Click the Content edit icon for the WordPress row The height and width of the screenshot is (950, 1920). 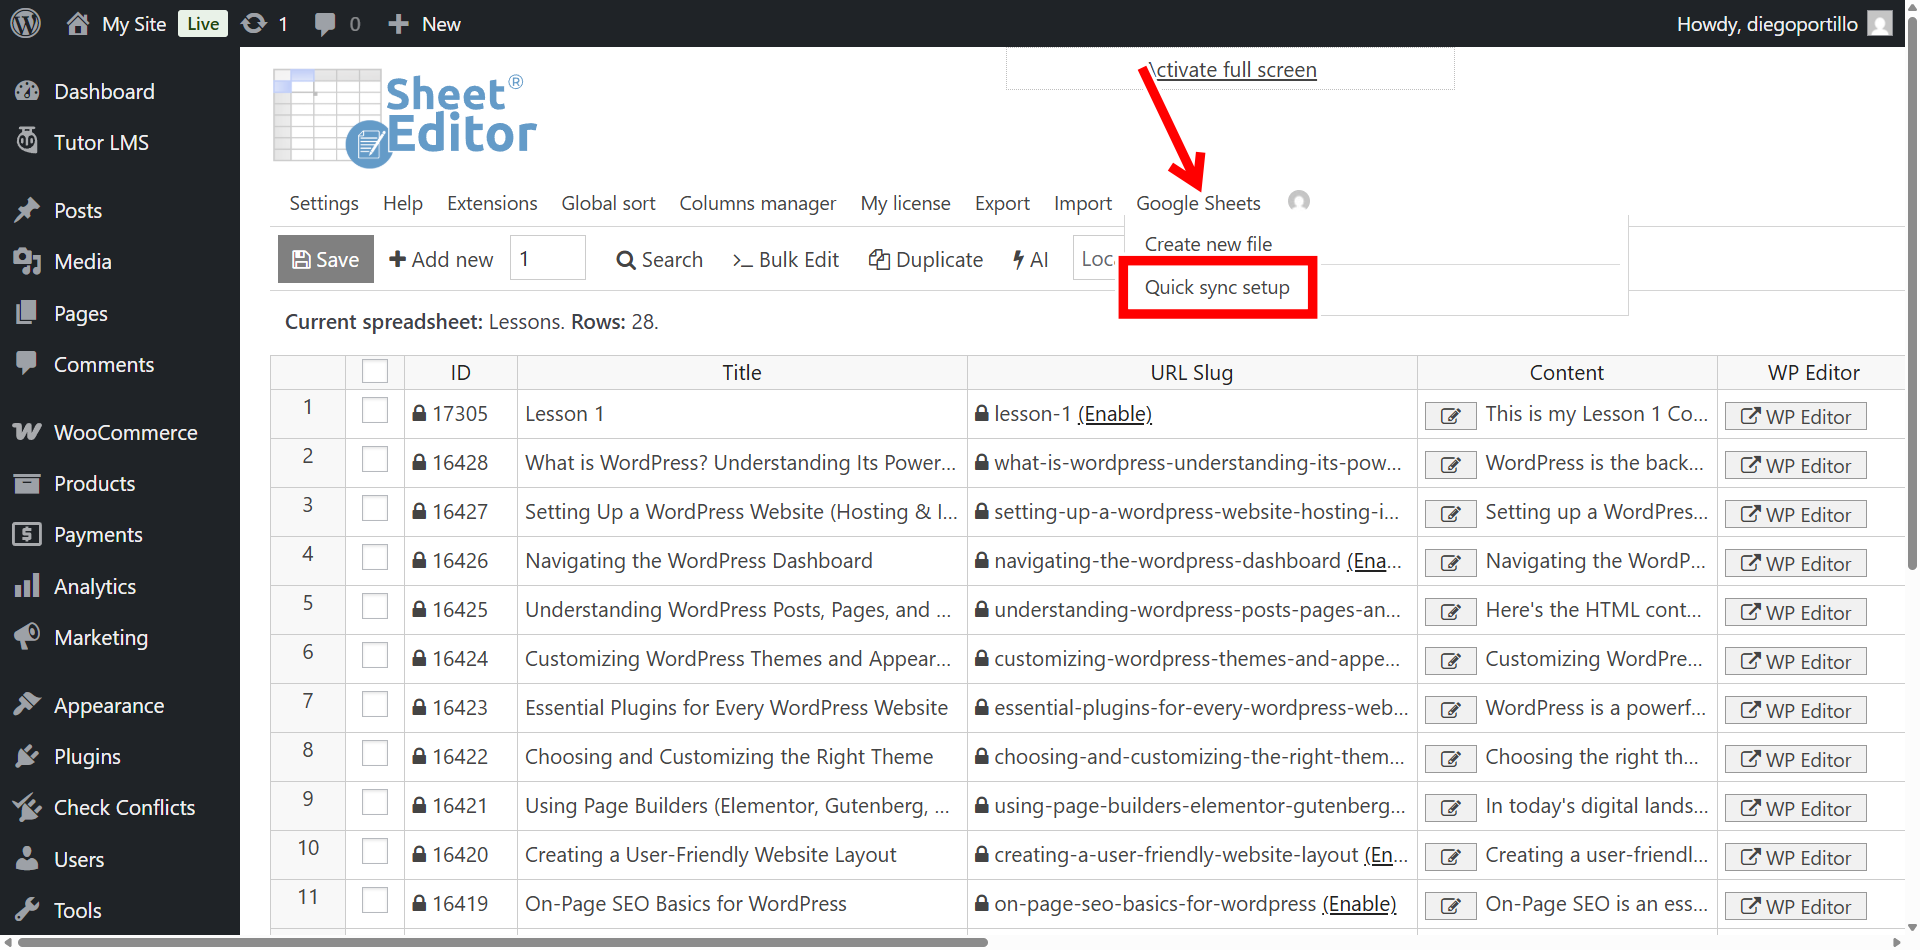coord(1451,464)
